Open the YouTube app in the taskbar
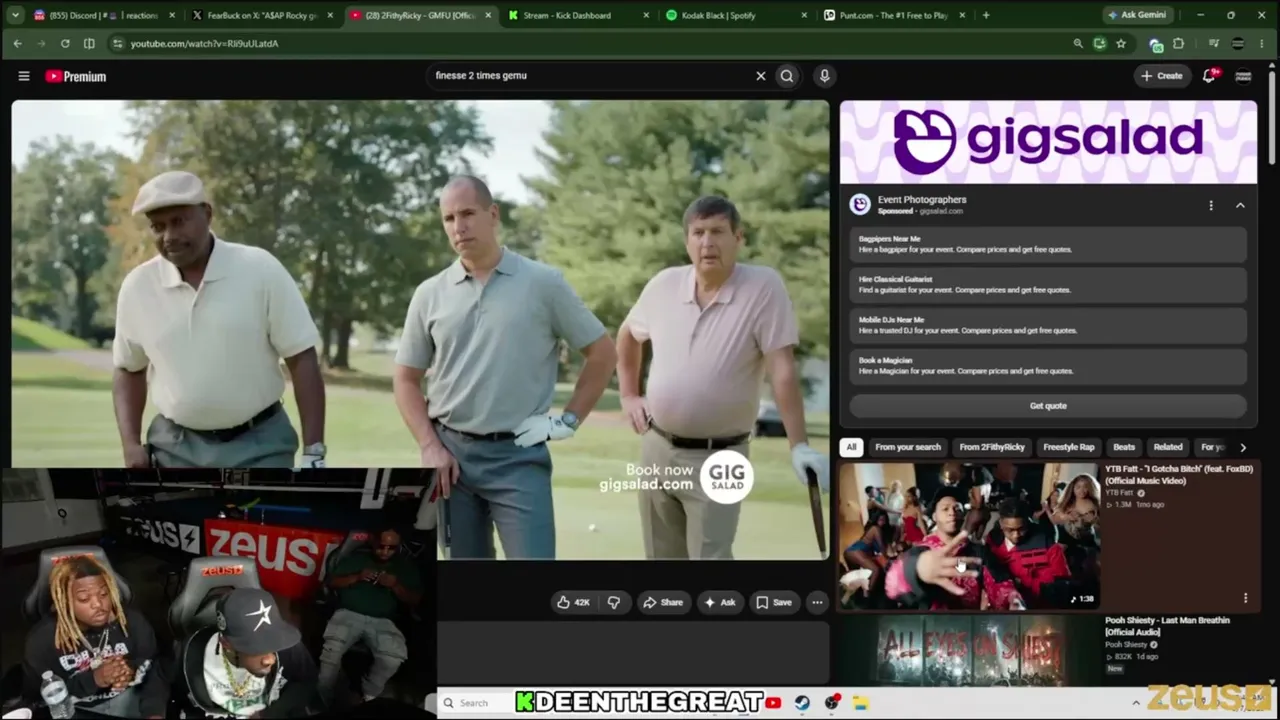The height and width of the screenshot is (720, 1280). click(x=774, y=703)
